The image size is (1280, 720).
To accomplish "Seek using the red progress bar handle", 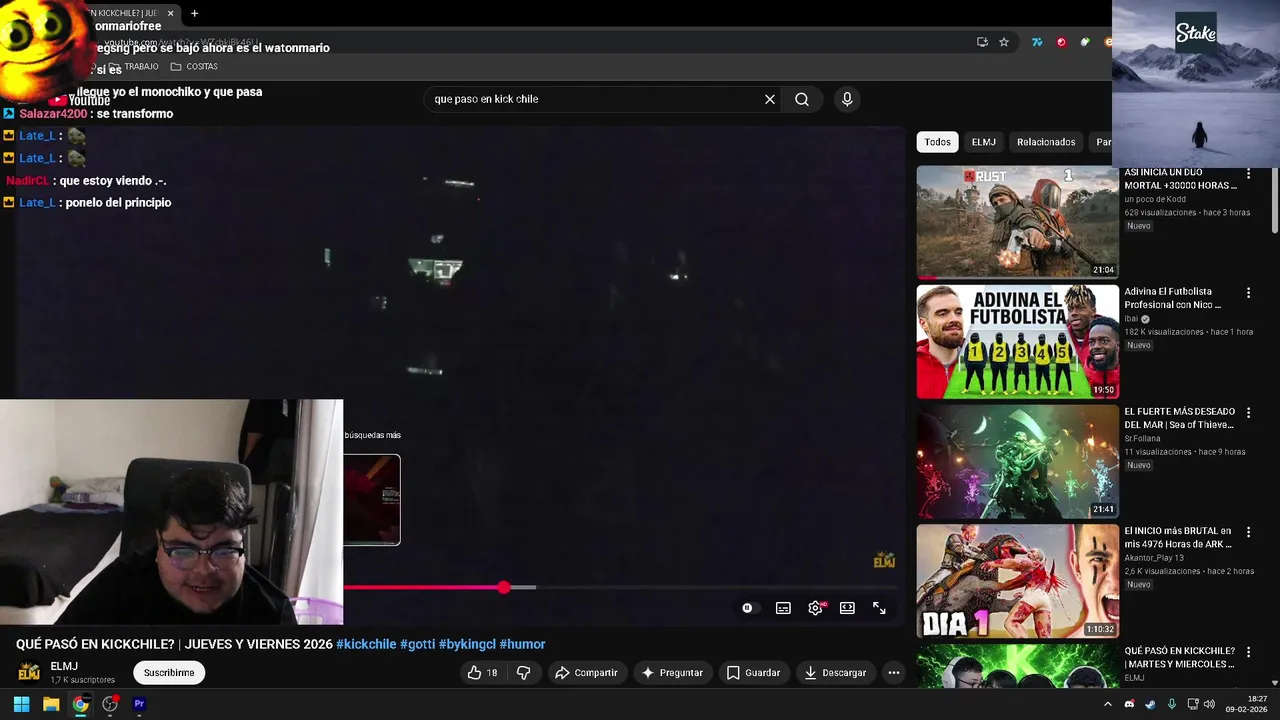I will coord(504,588).
